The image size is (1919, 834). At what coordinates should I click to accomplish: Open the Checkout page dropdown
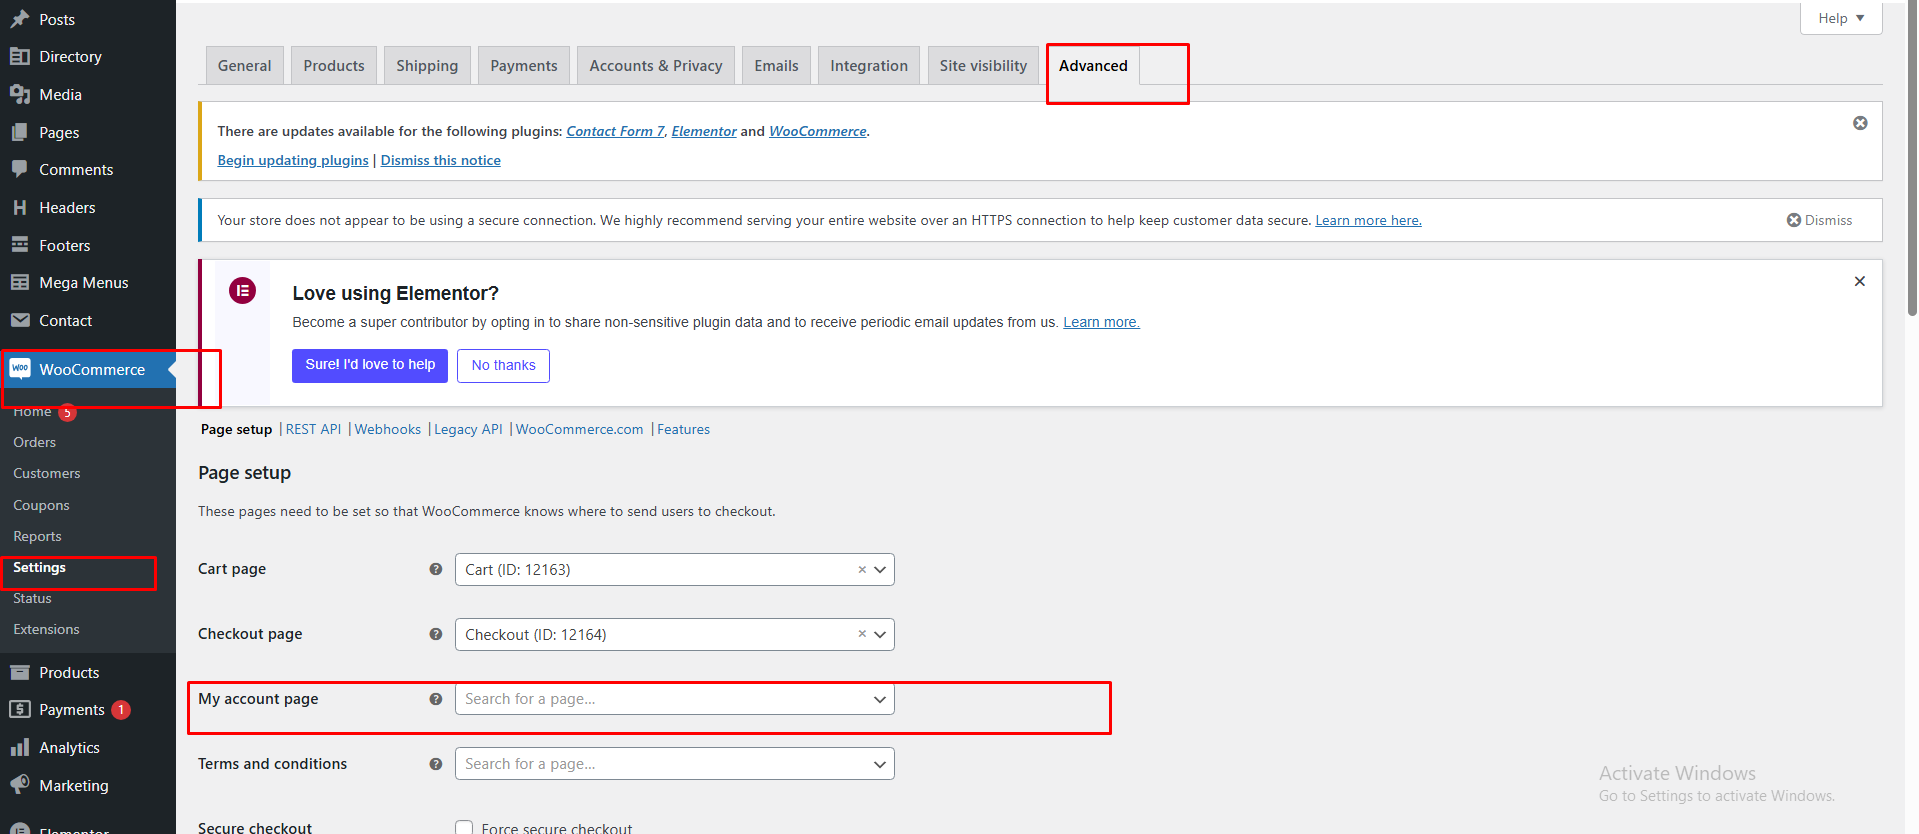pyautogui.click(x=674, y=634)
